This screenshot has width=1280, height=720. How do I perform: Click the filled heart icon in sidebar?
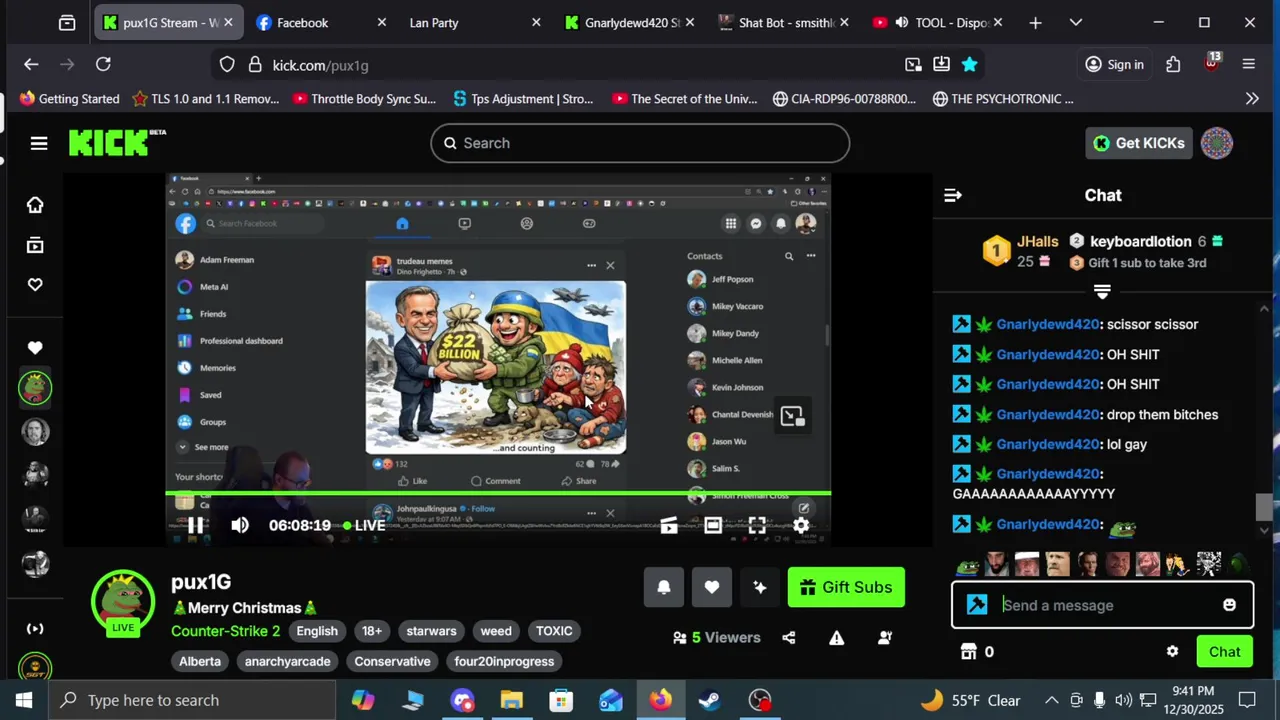(35, 348)
